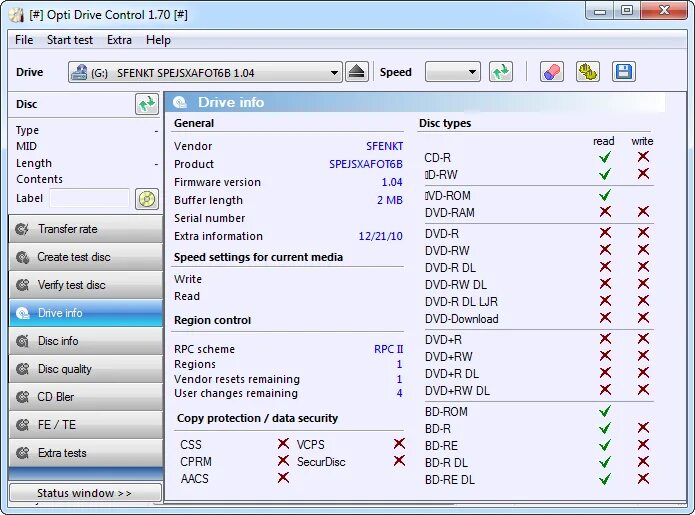The width and height of the screenshot is (695, 515).
Task: Click the CD-R write cross mark
Action: [643, 156]
